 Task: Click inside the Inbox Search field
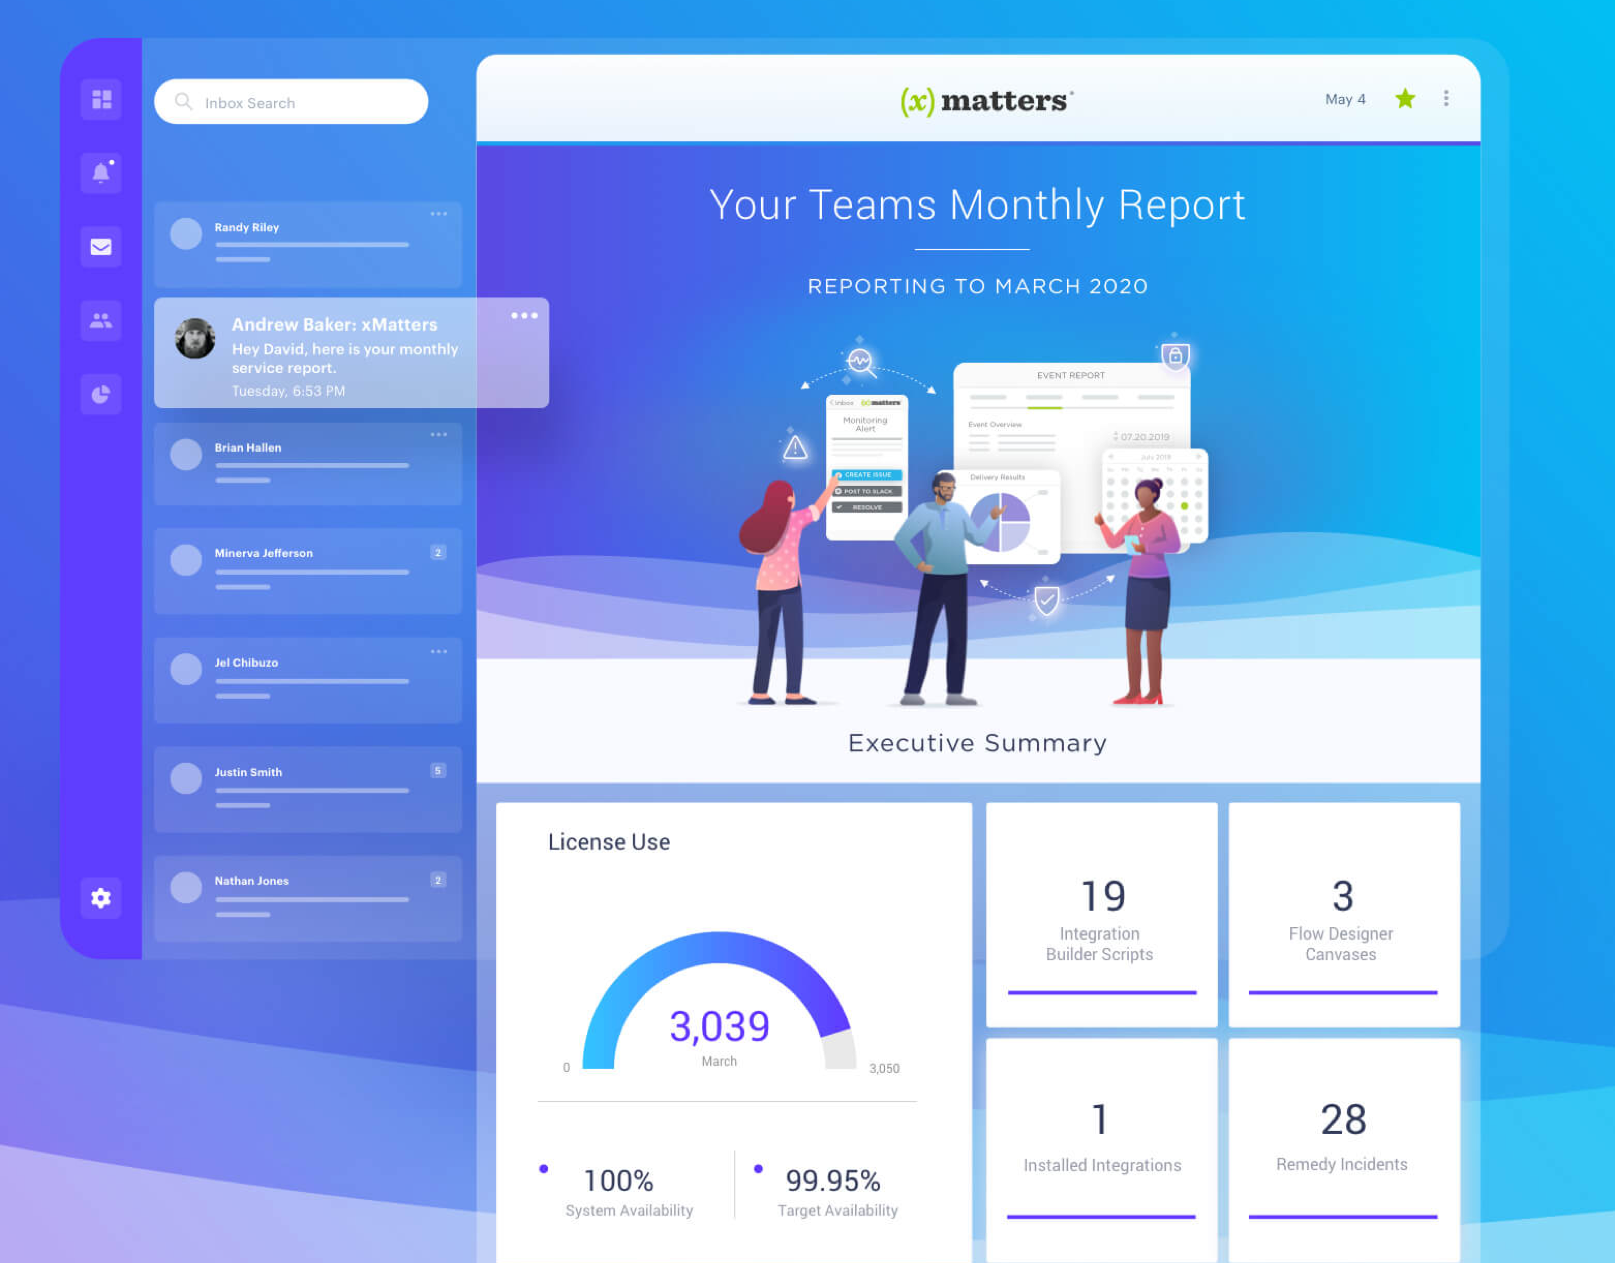(x=291, y=102)
